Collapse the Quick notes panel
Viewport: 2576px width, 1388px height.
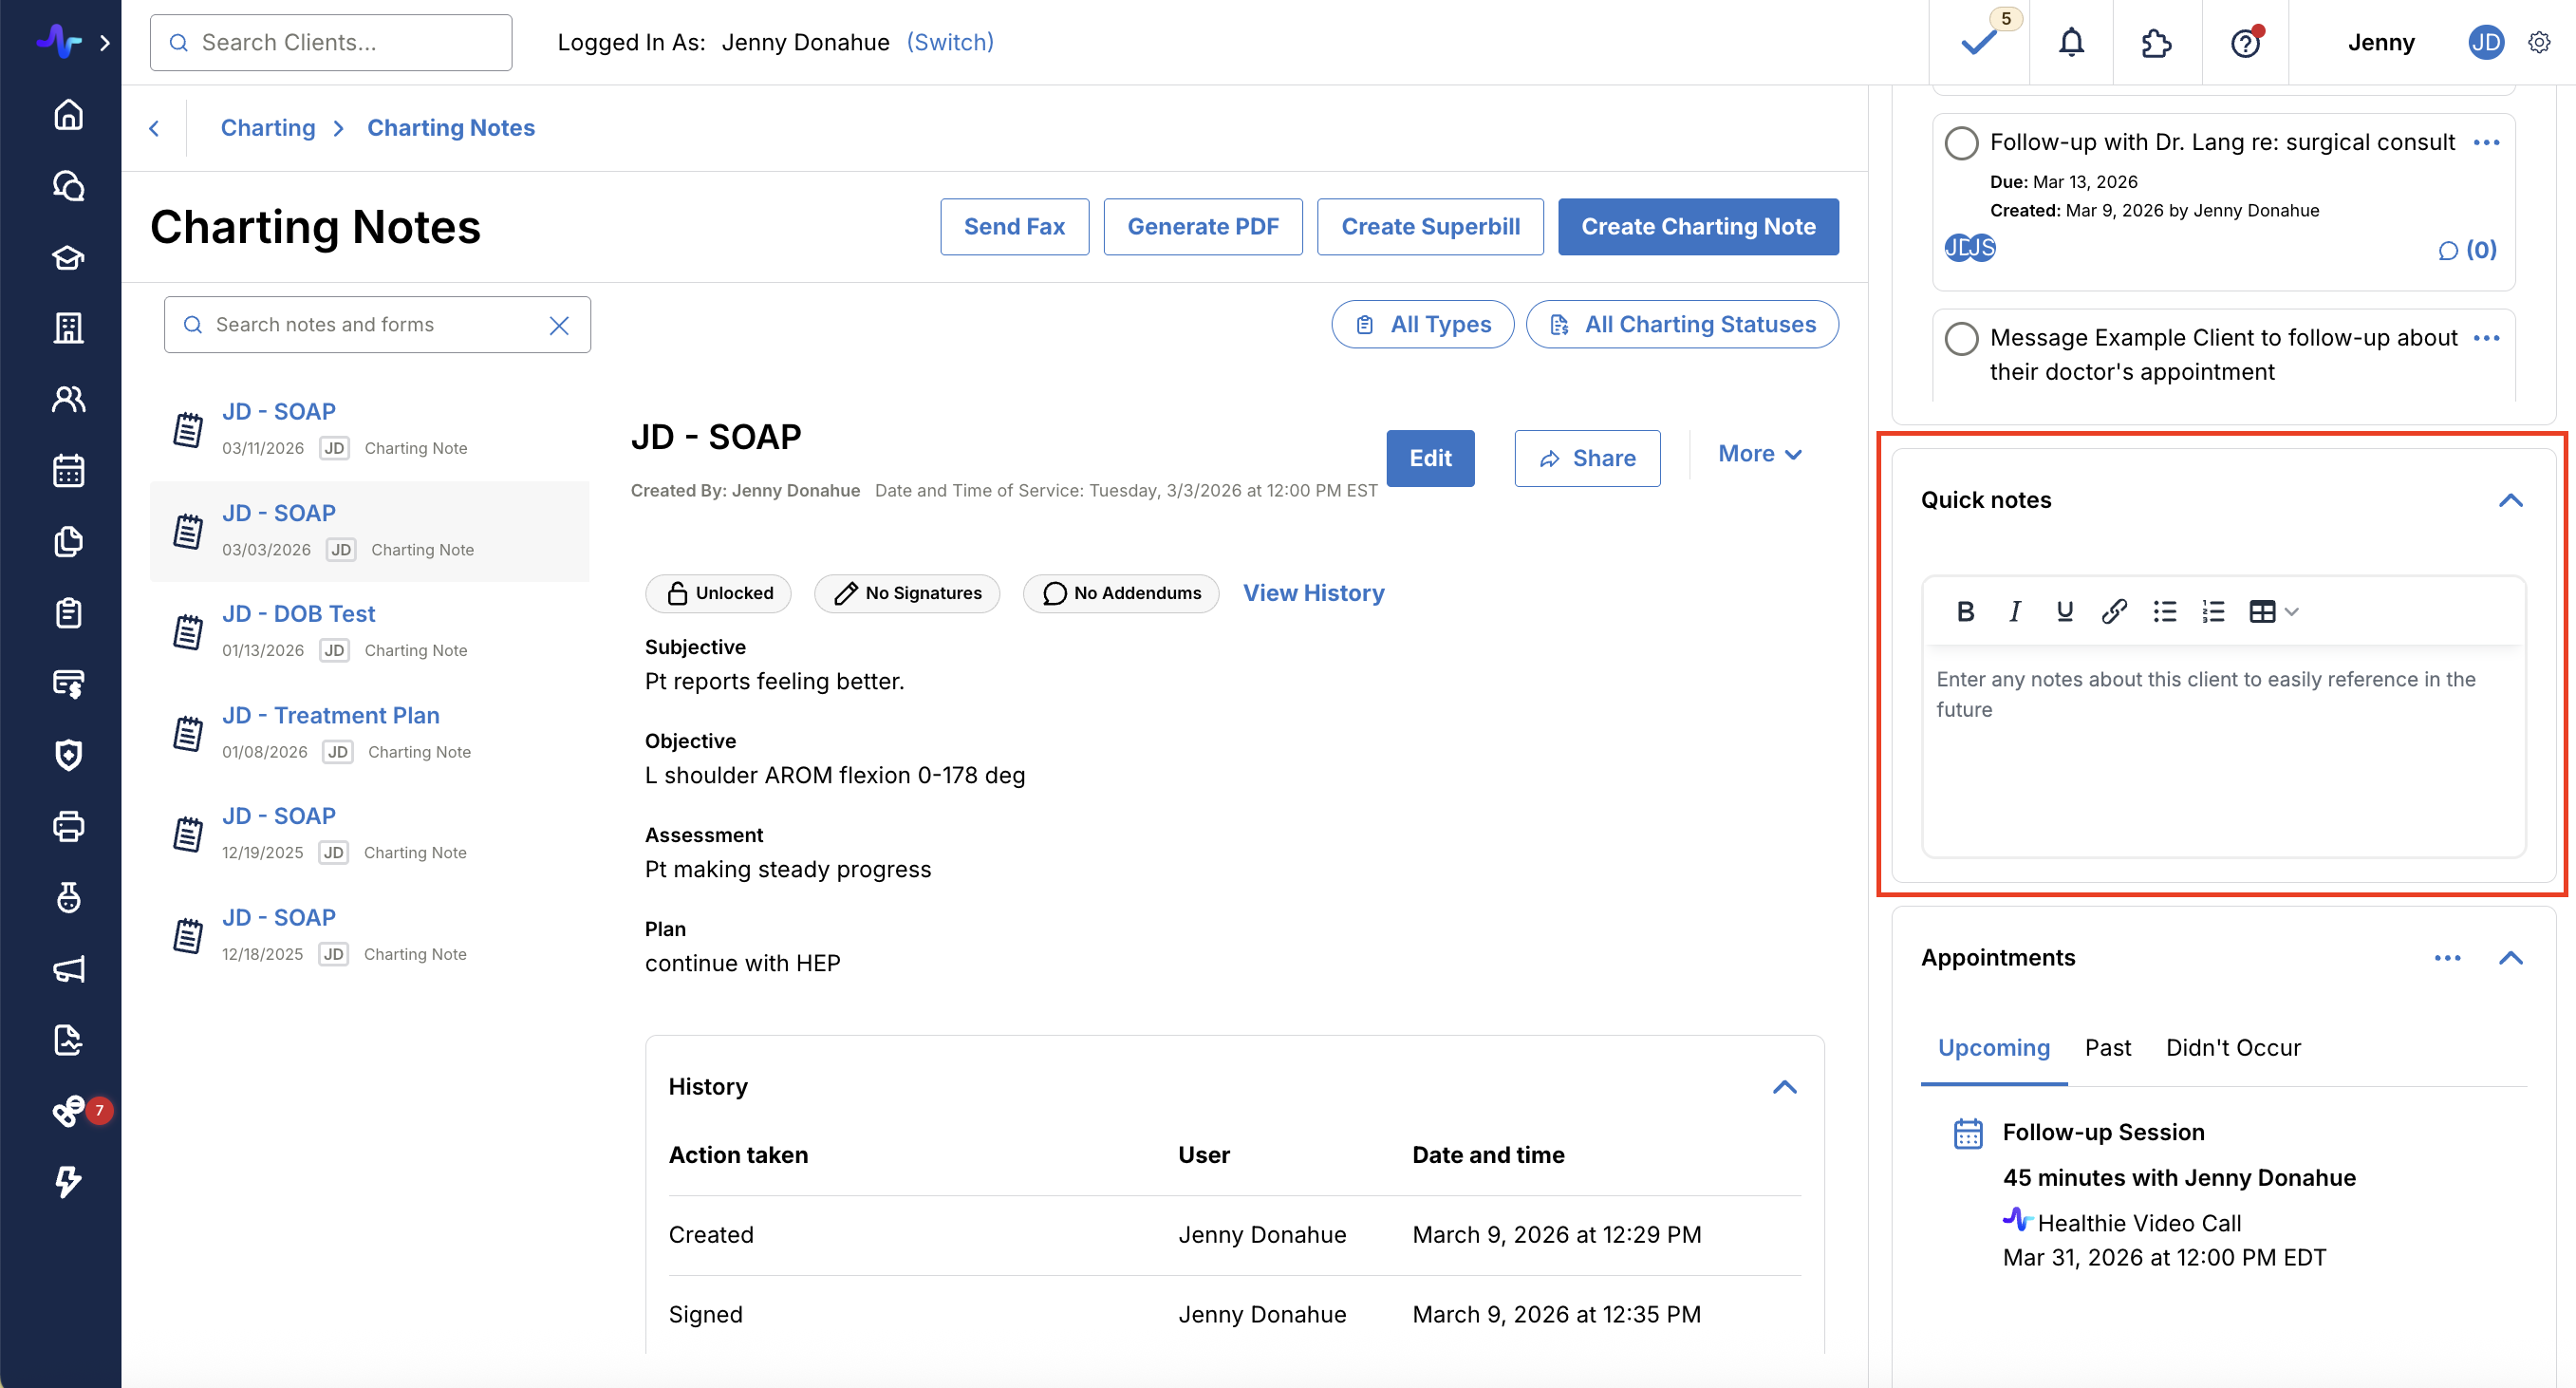pyautogui.click(x=2510, y=500)
